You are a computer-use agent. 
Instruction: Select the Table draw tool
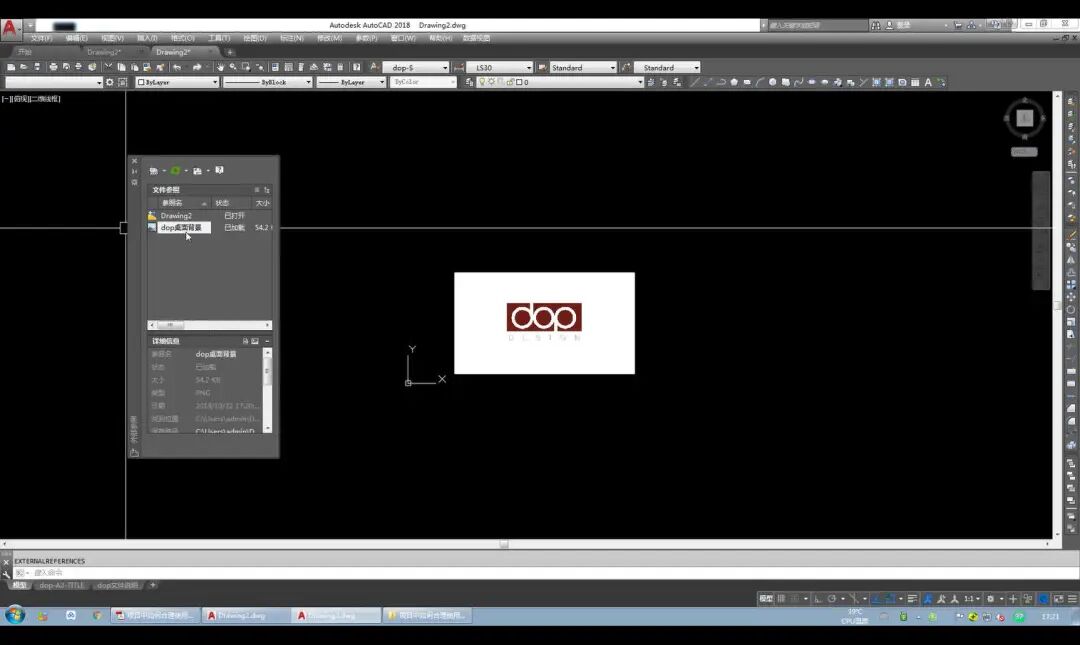click(915, 82)
